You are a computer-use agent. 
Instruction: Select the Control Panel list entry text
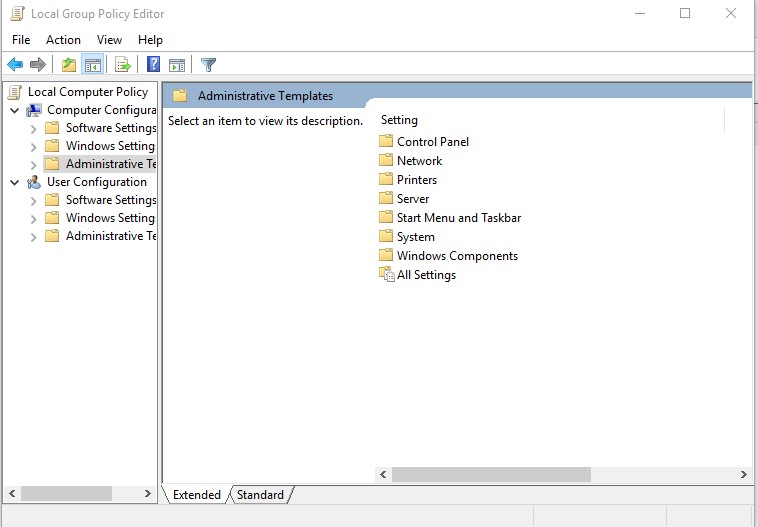pyautogui.click(x=433, y=142)
